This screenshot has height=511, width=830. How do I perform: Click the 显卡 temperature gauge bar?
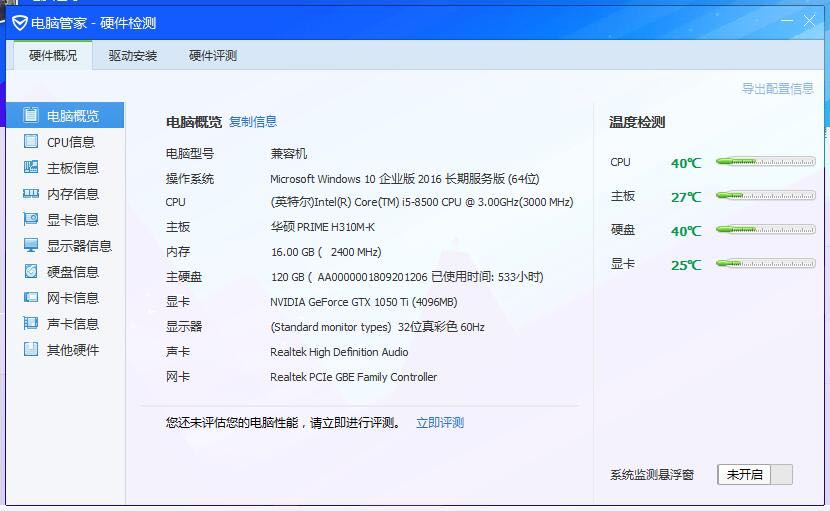point(765,263)
